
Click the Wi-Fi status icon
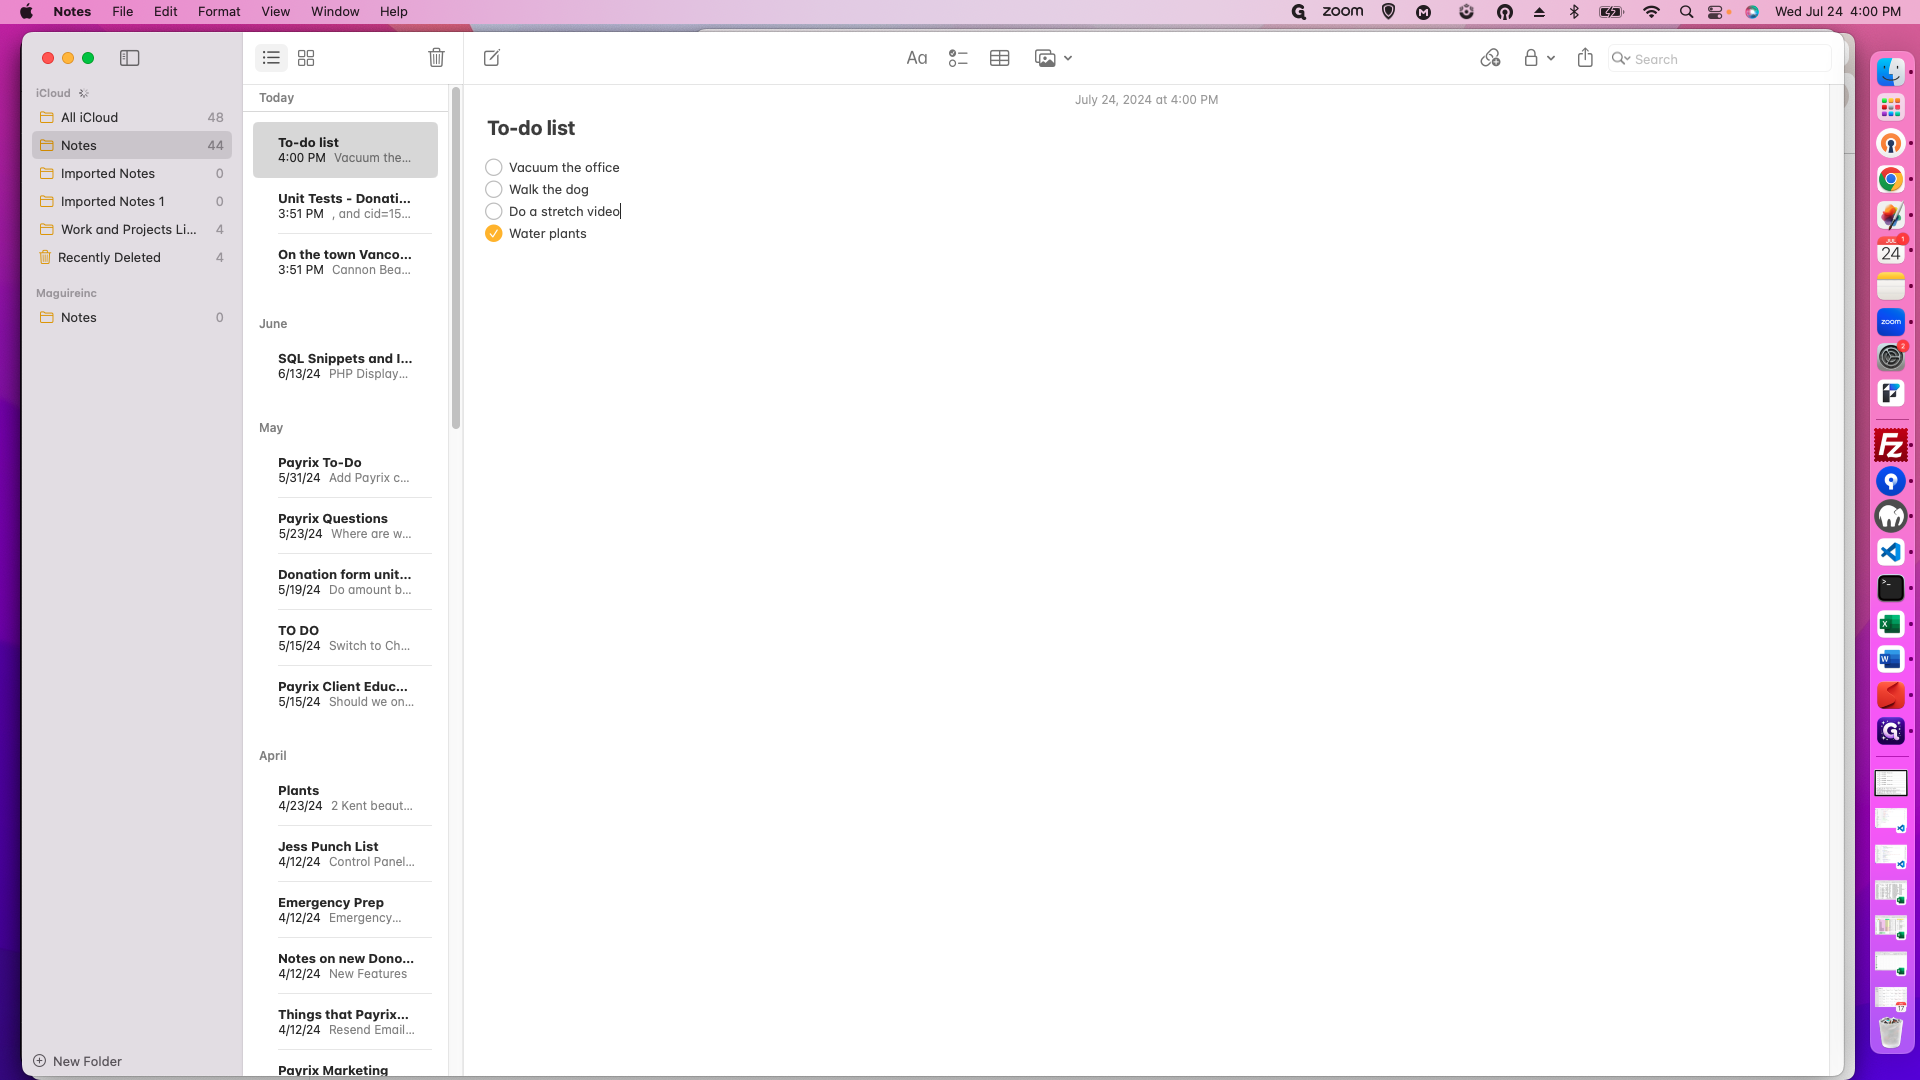(x=1651, y=12)
